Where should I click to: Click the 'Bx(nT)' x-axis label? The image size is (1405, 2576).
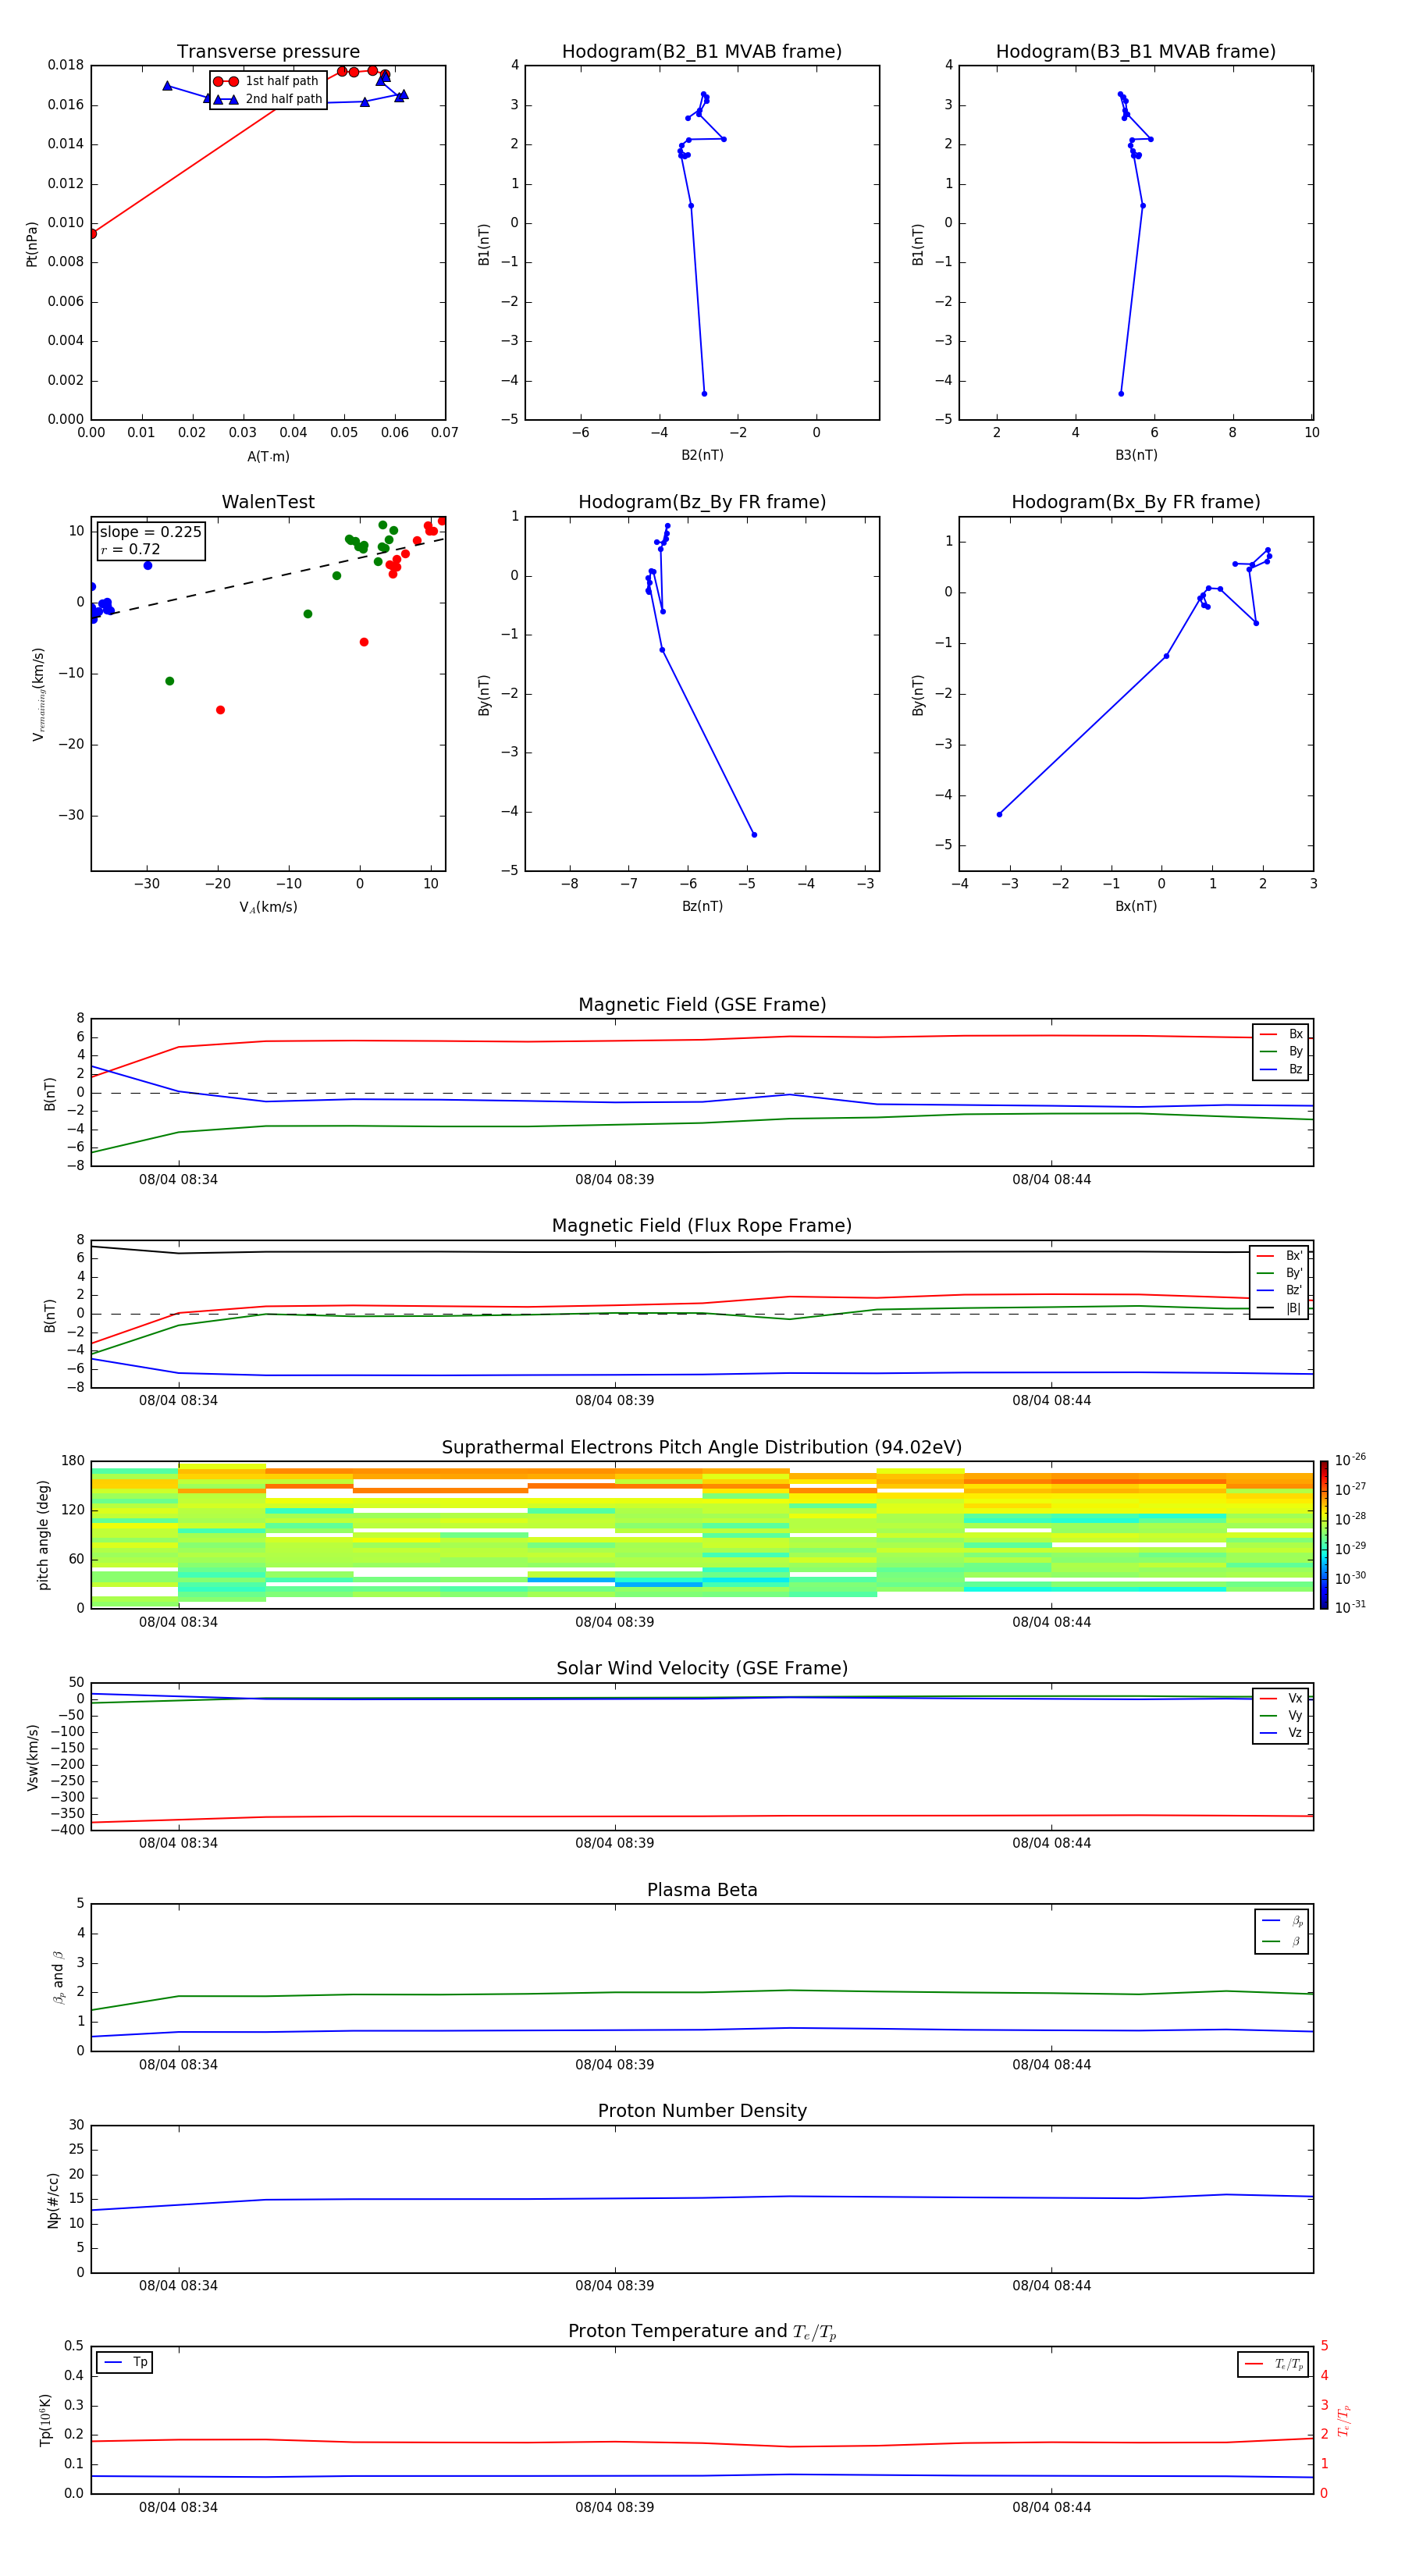pyautogui.click(x=1136, y=906)
